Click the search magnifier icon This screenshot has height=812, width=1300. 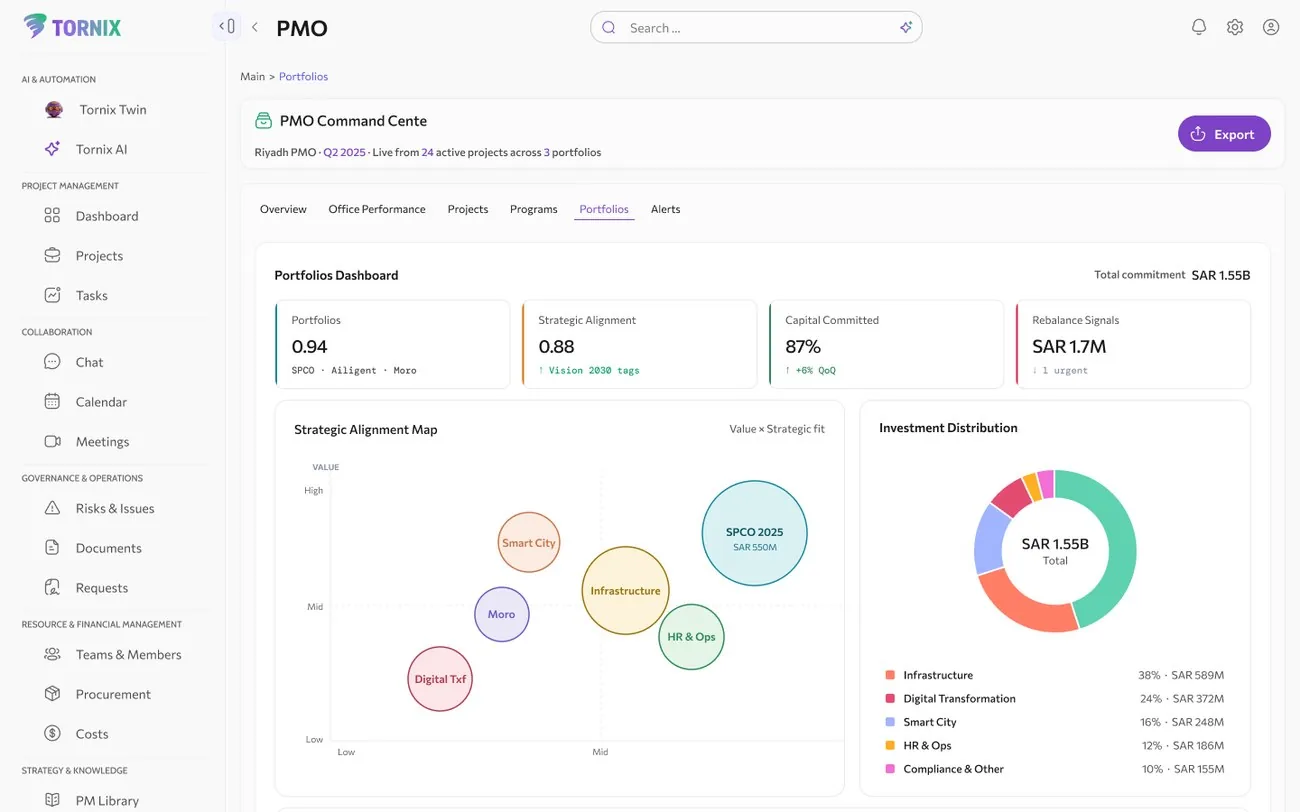click(x=608, y=28)
